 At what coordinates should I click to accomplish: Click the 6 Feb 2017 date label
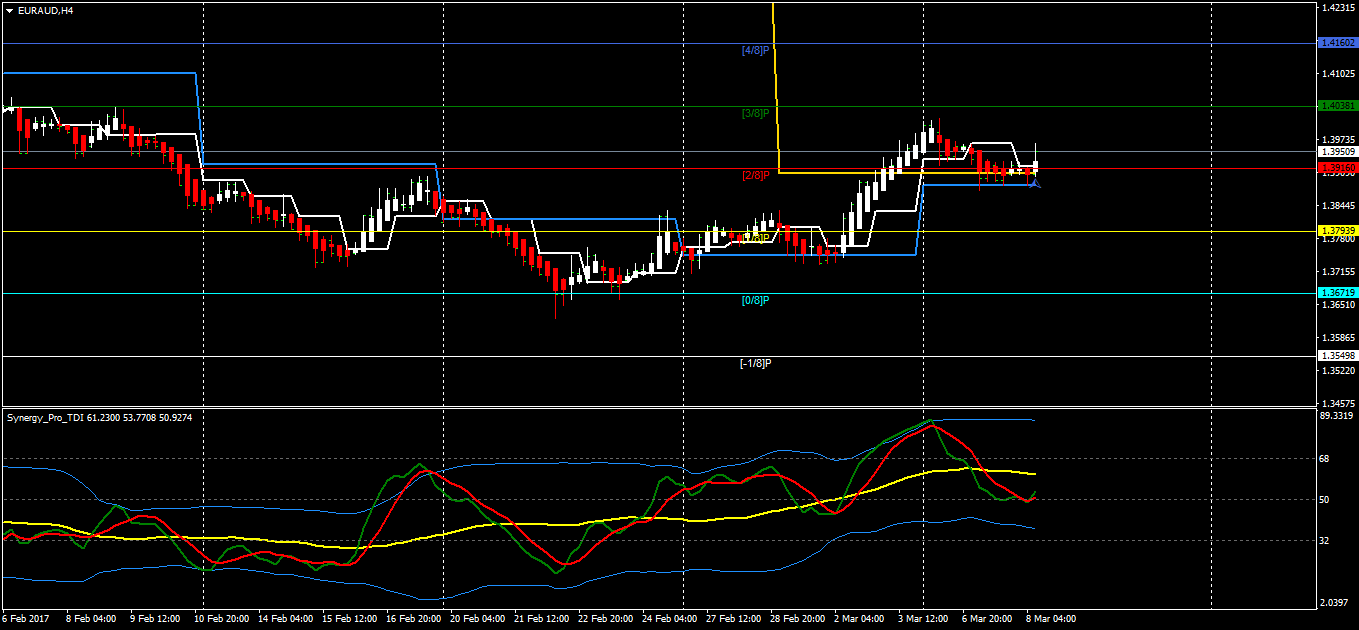(x=24, y=618)
